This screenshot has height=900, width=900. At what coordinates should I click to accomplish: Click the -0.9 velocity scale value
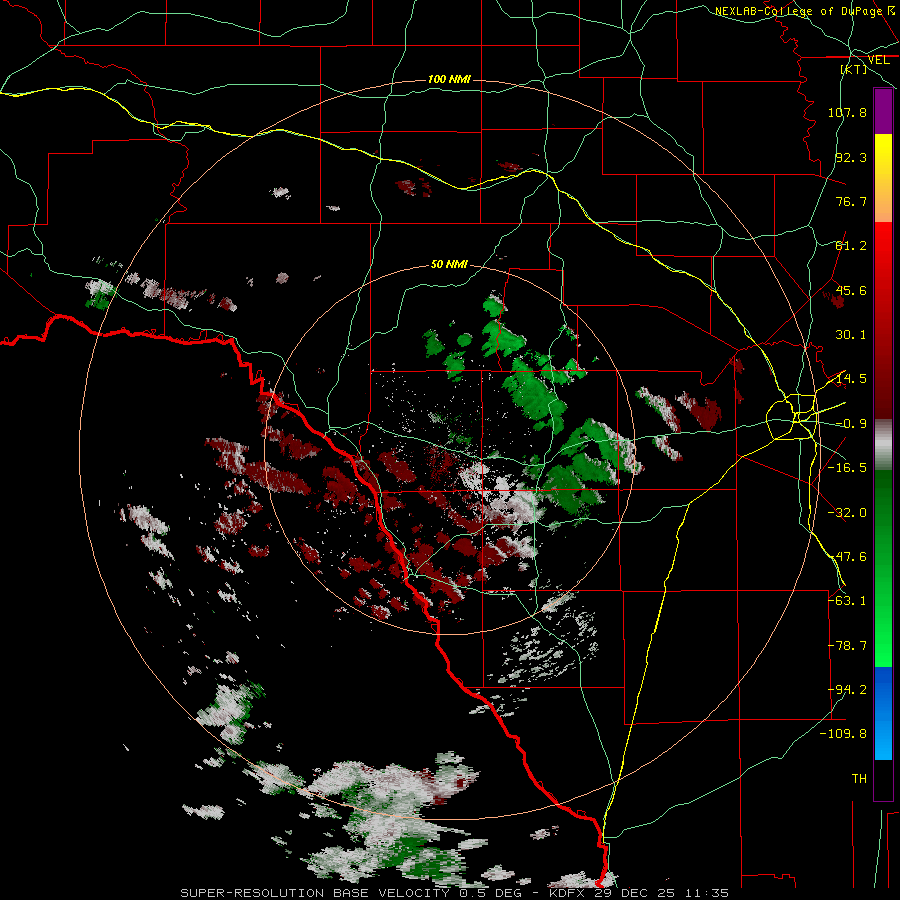(x=851, y=424)
